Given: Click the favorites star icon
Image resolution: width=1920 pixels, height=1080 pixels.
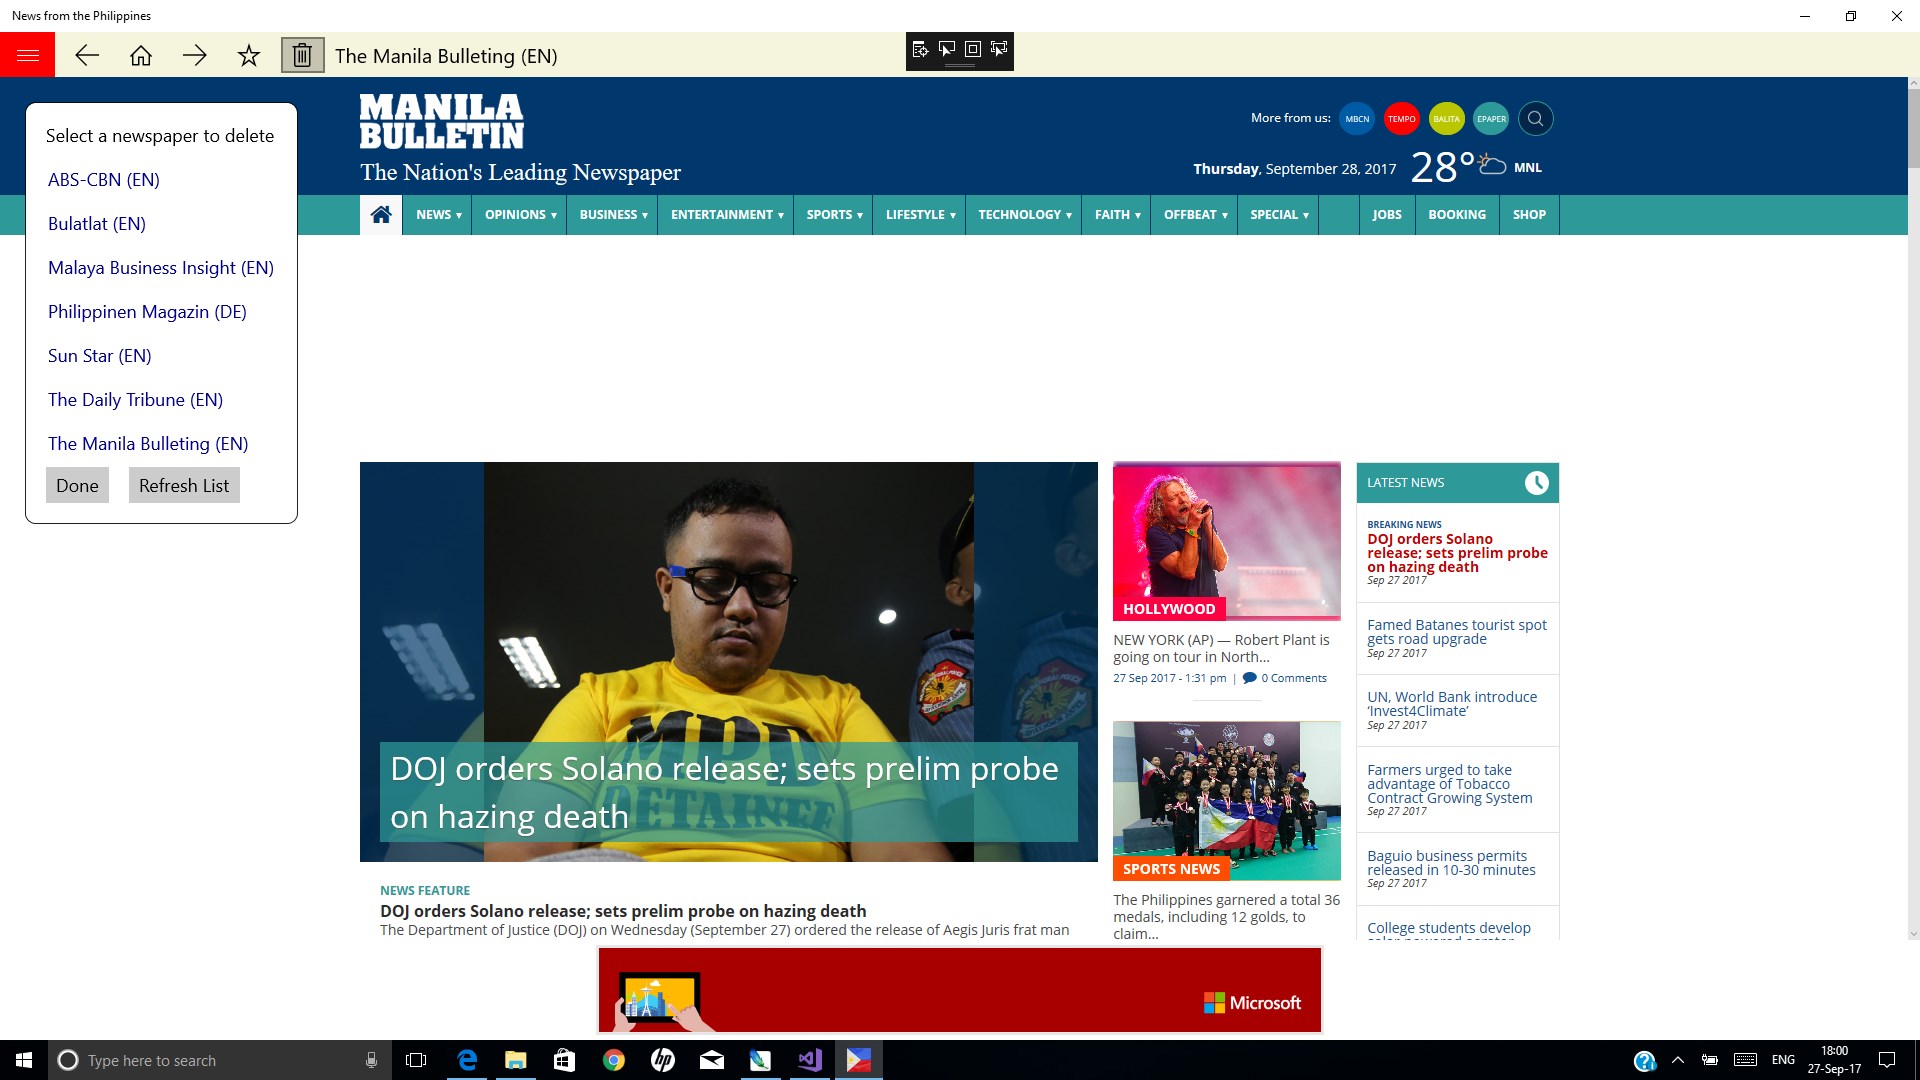Looking at the screenshot, I should point(249,55).
